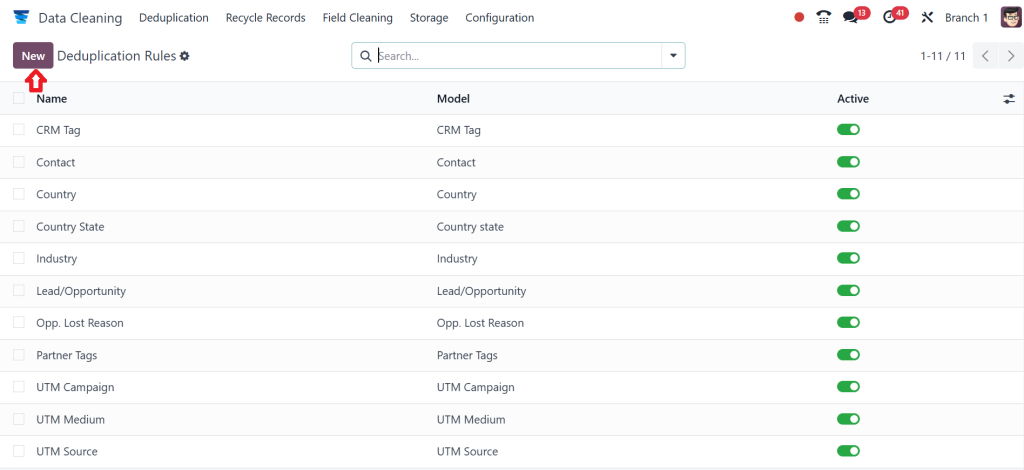Select the Contact row checkbox
The height and width of the screenshot is (470, 1024).
[x=19, y=162]
